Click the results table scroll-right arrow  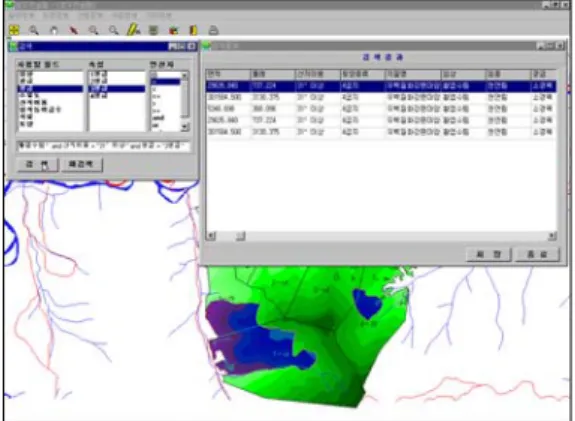(552, 236)
